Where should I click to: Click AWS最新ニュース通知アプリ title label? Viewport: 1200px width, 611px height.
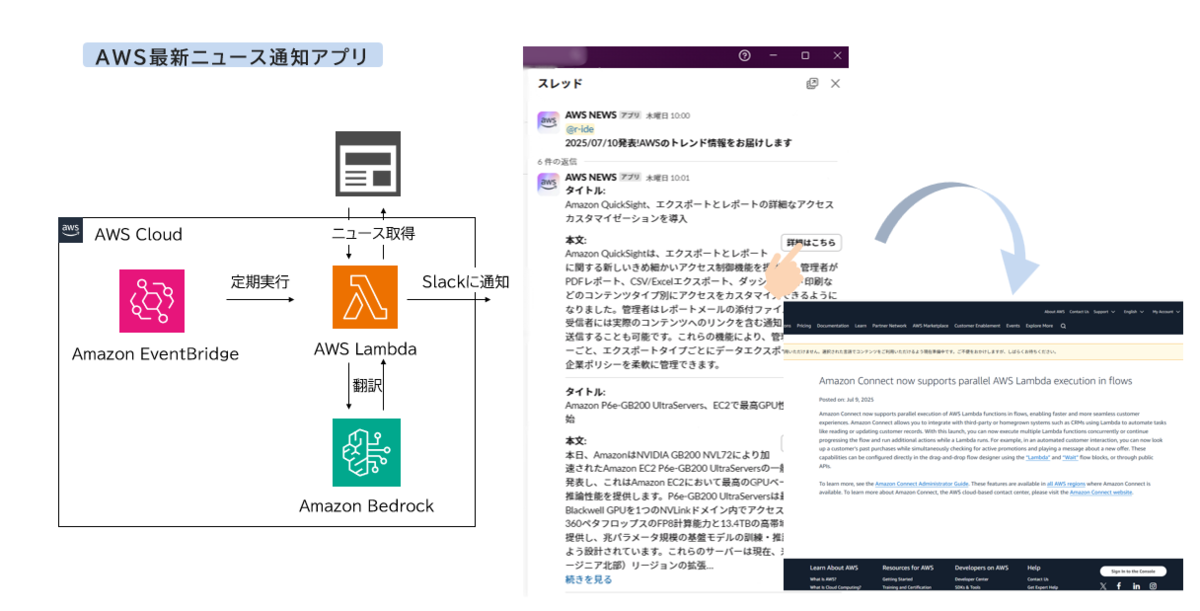[x=233, y=56]
